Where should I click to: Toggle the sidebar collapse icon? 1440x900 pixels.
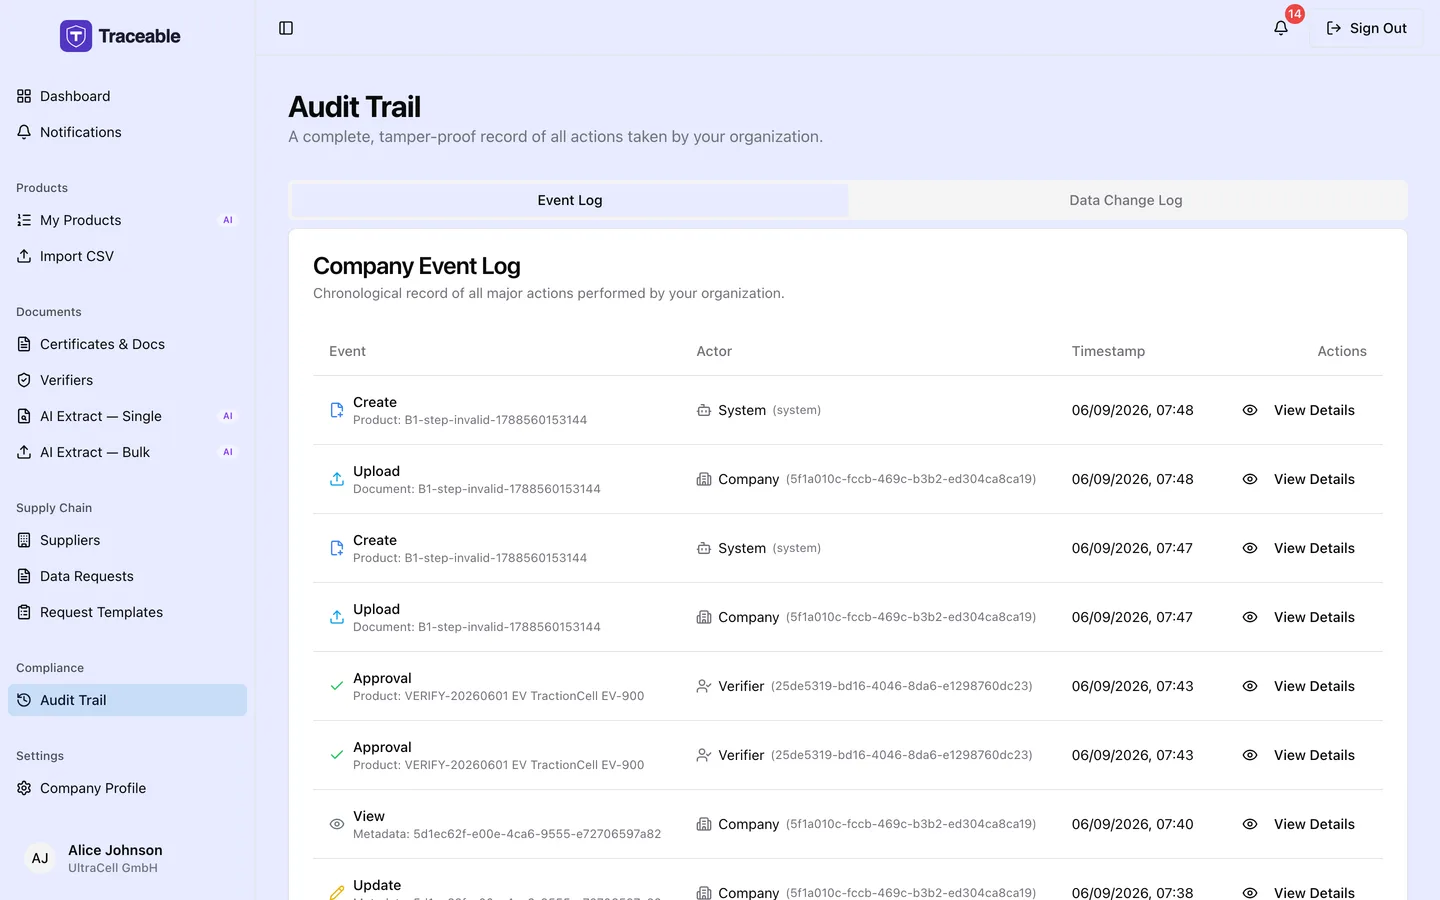tap(286, 28)
